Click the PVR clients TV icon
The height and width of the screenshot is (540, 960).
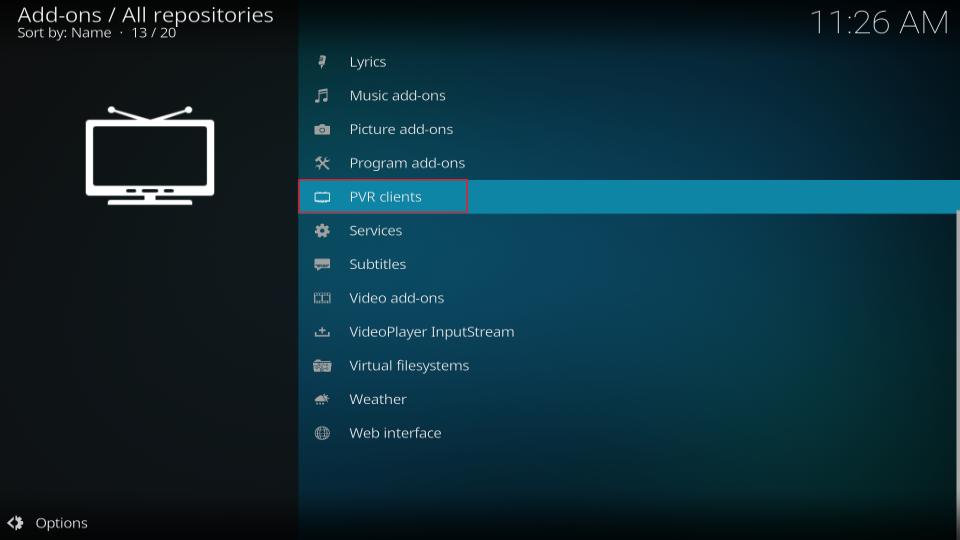(322, 197)
